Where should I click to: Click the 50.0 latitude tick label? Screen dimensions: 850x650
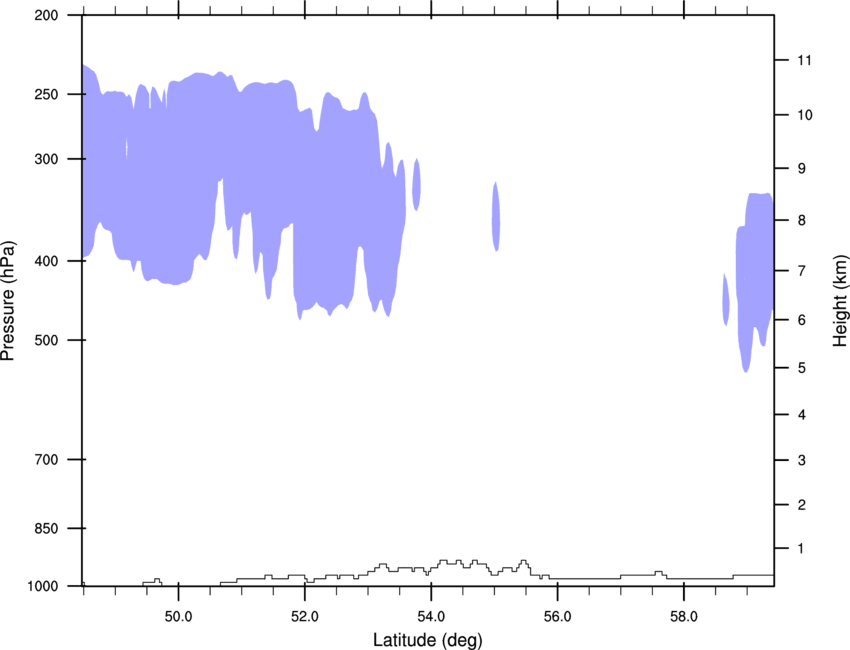pyautogui.click(x=178, y=617)
